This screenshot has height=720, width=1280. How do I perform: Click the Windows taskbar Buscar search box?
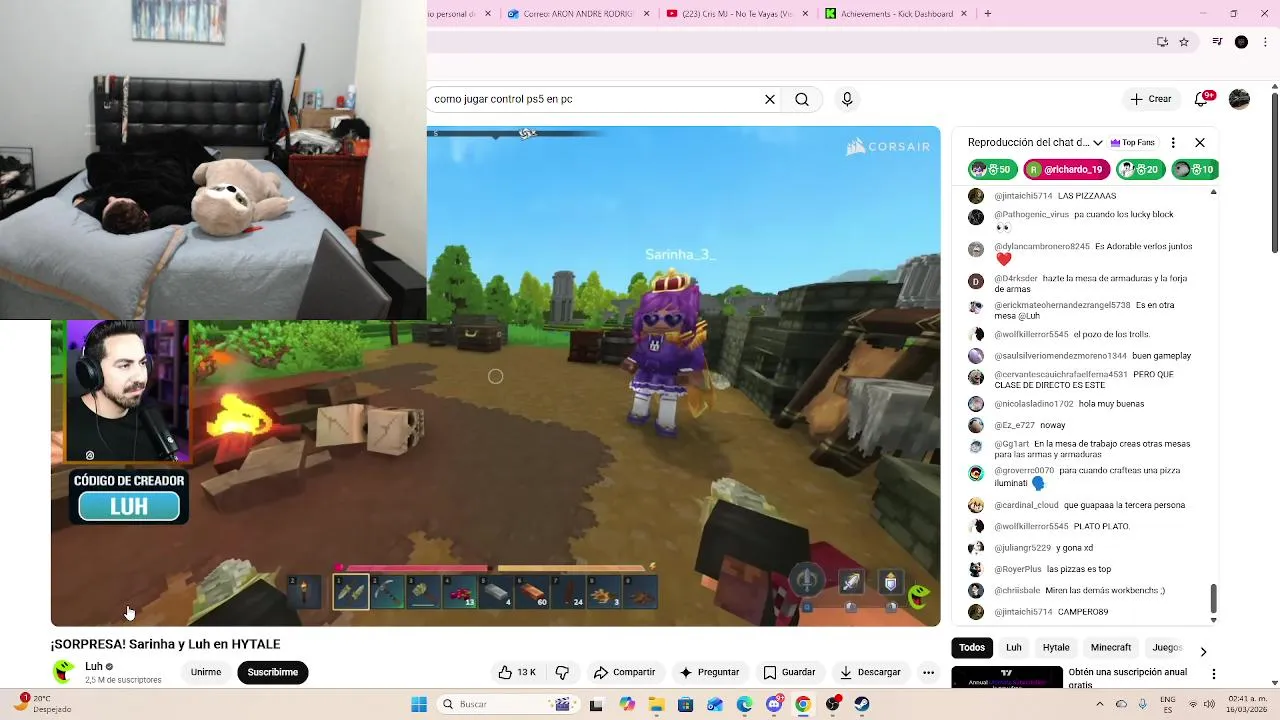[x=507, y=704]
